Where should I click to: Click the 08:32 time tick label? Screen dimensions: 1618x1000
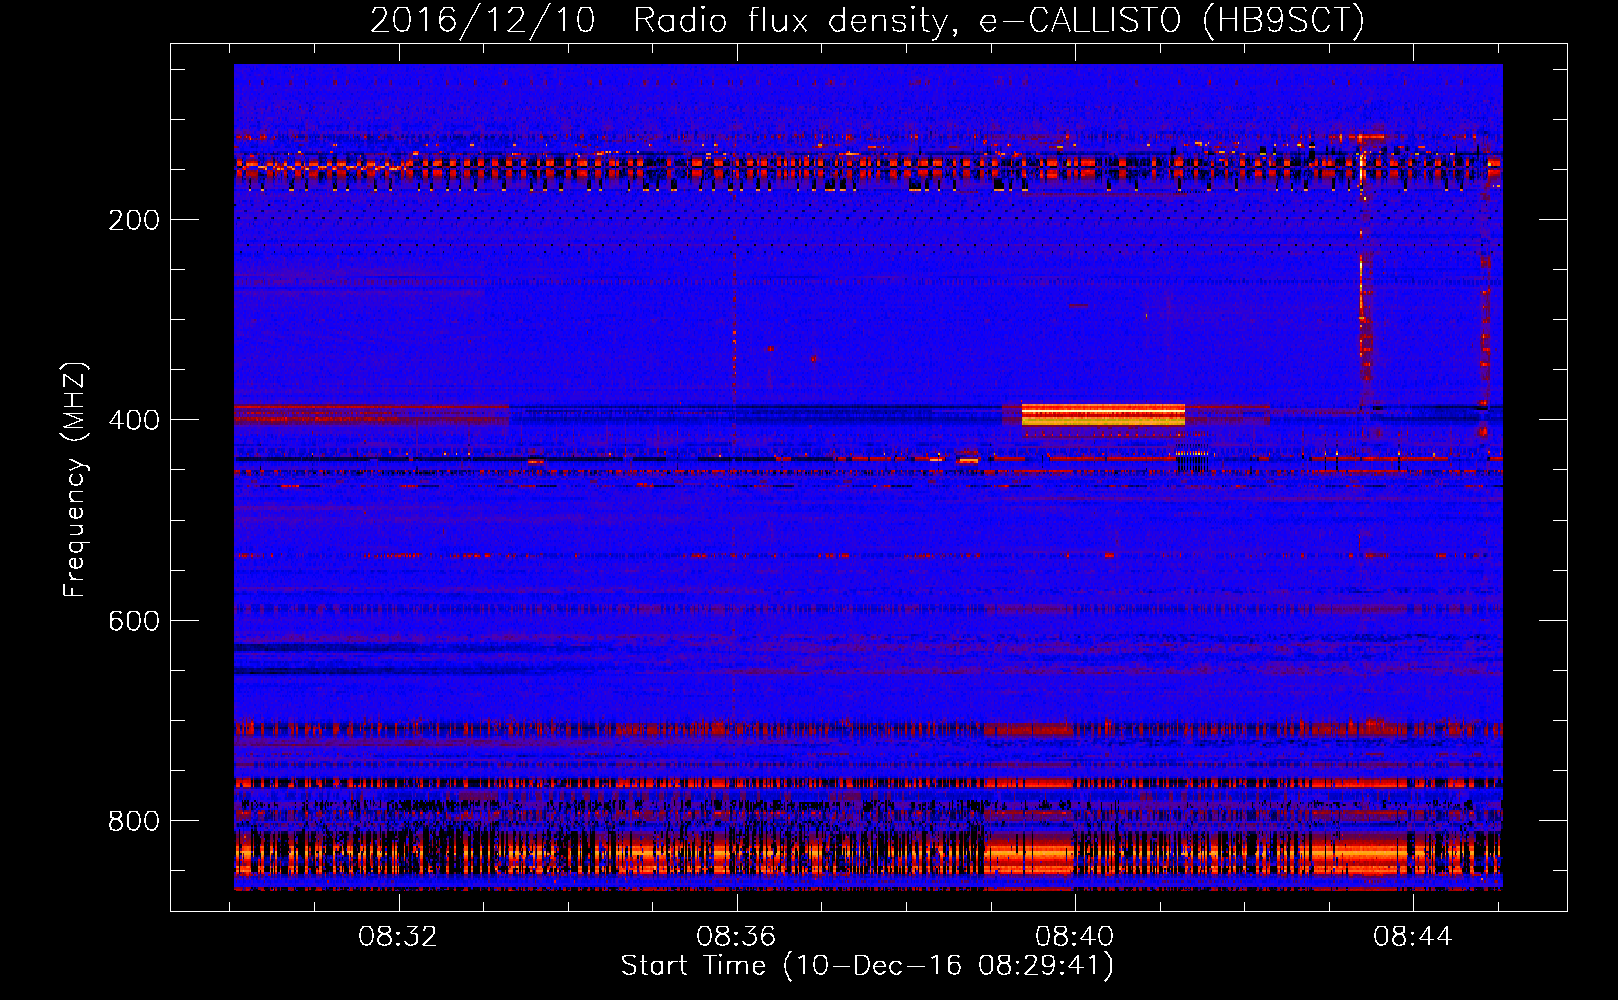coord(398,937)
